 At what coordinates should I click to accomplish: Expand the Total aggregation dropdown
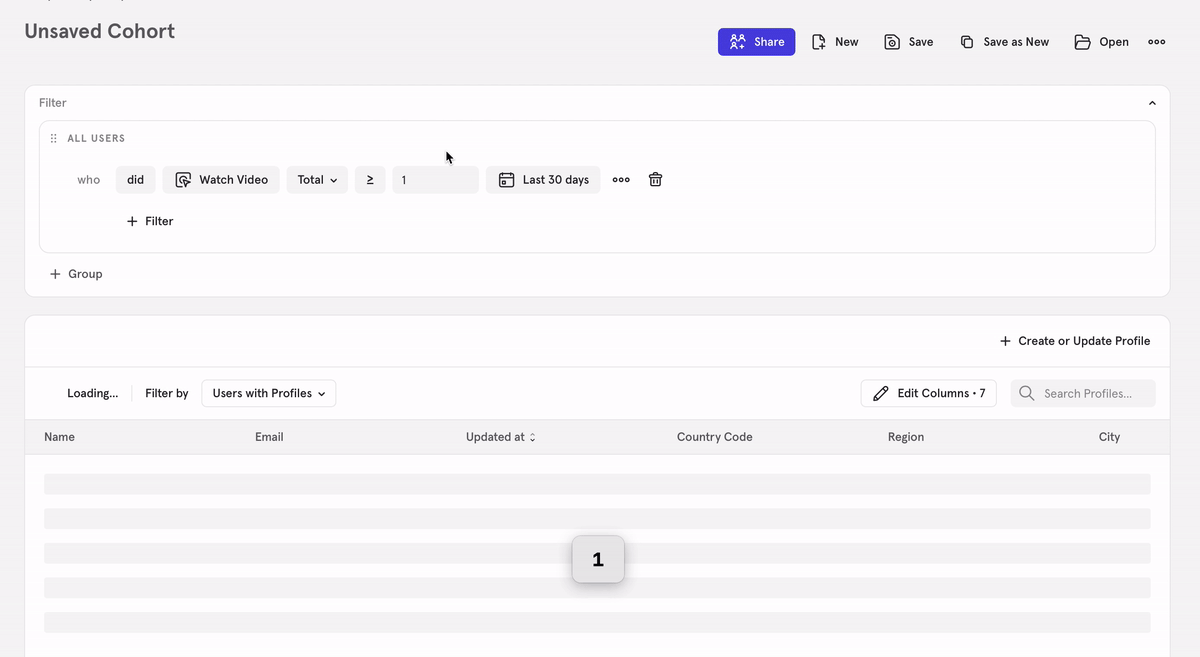(317, 180)
